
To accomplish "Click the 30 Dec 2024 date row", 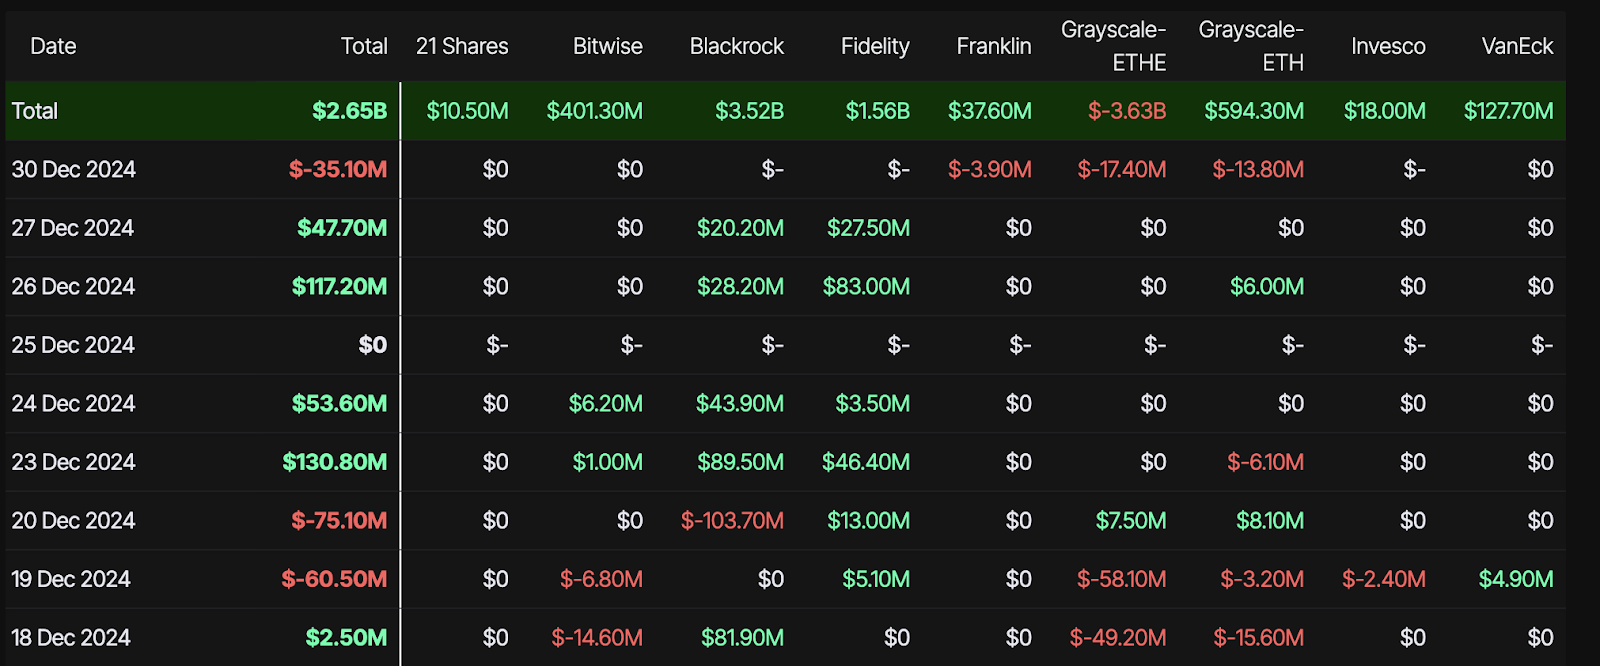I will point(785,169).
